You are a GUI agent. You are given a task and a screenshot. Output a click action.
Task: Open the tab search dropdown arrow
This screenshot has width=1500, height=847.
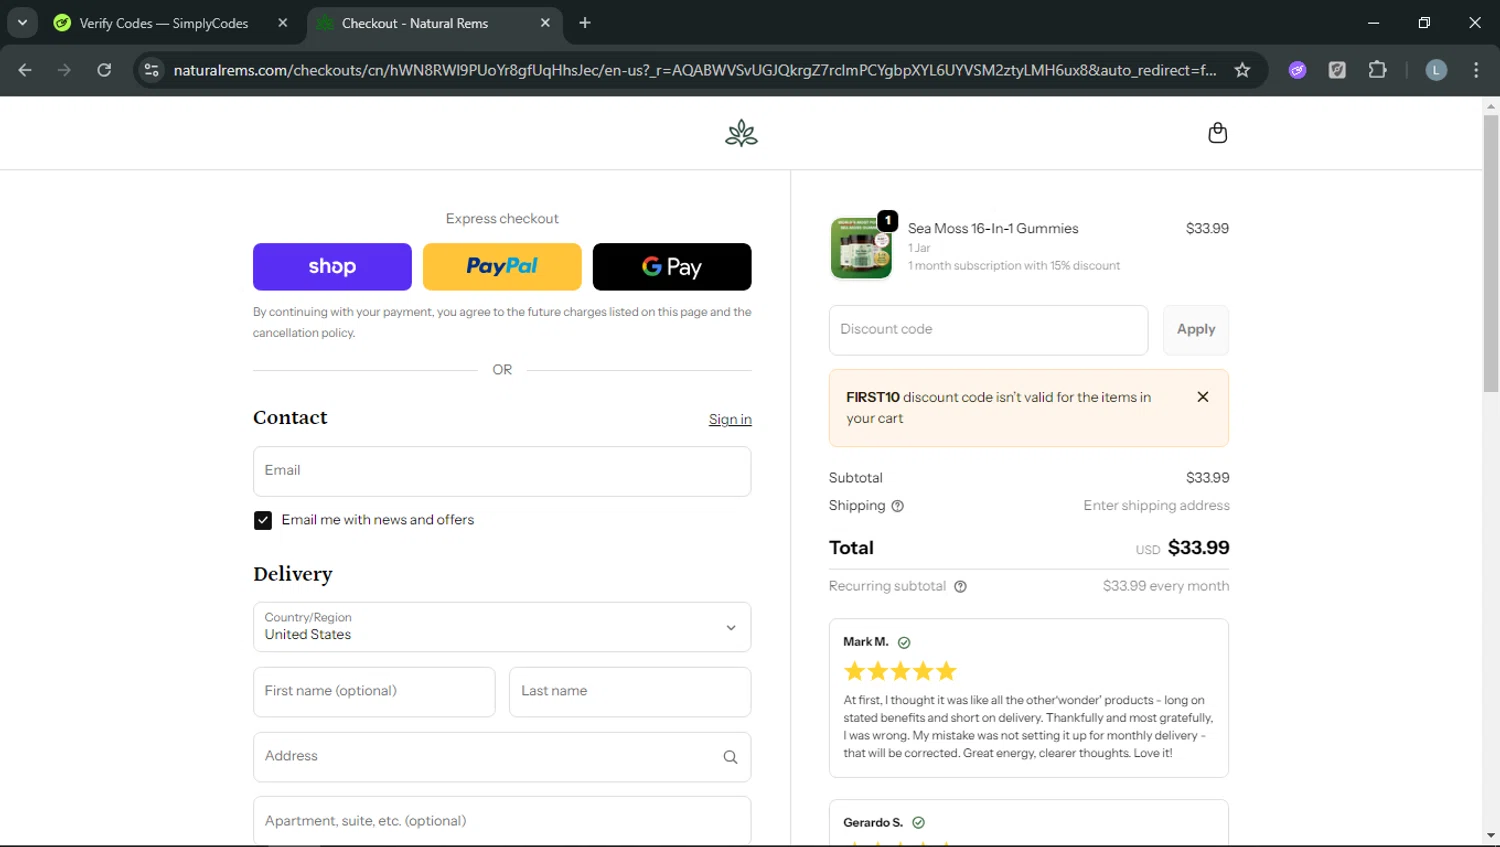point(22,23)
